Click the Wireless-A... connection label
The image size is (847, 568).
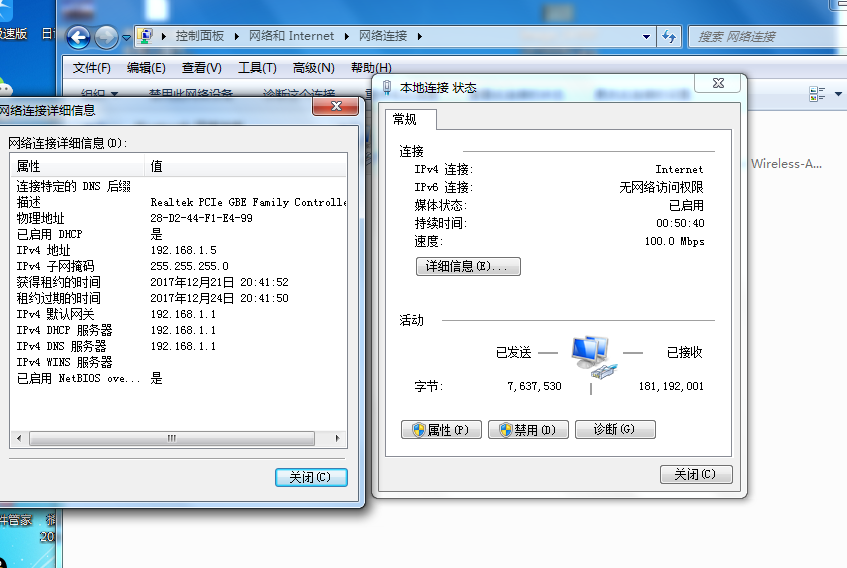(786, 164)
